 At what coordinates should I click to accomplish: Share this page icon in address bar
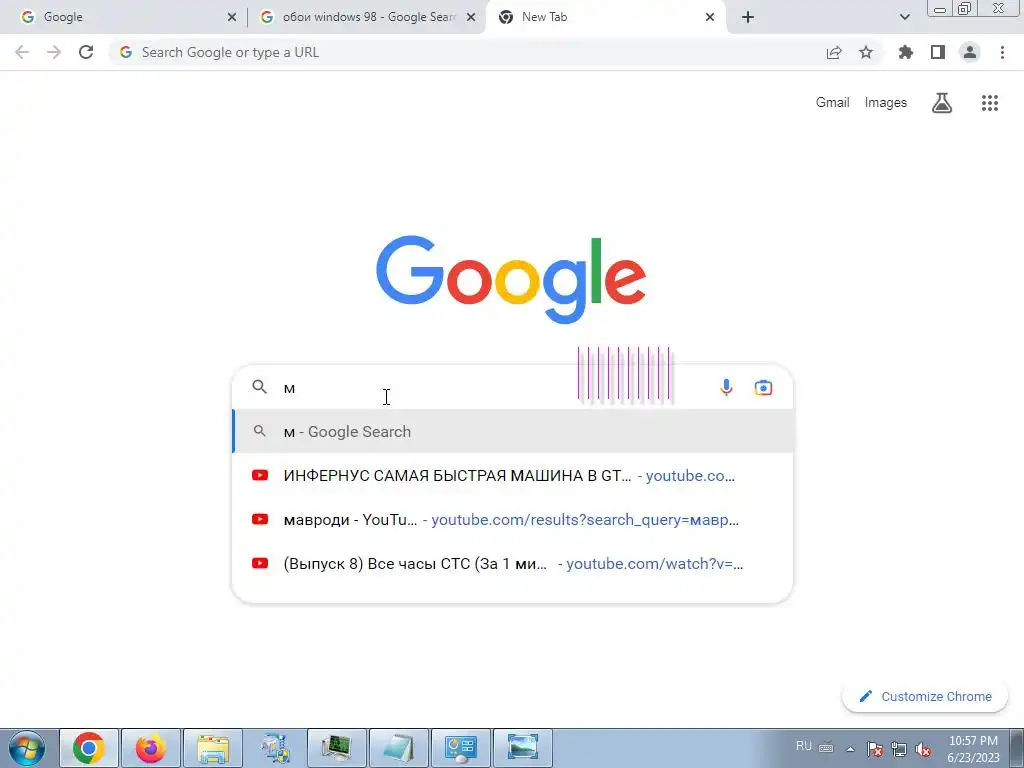pos(834,52)
